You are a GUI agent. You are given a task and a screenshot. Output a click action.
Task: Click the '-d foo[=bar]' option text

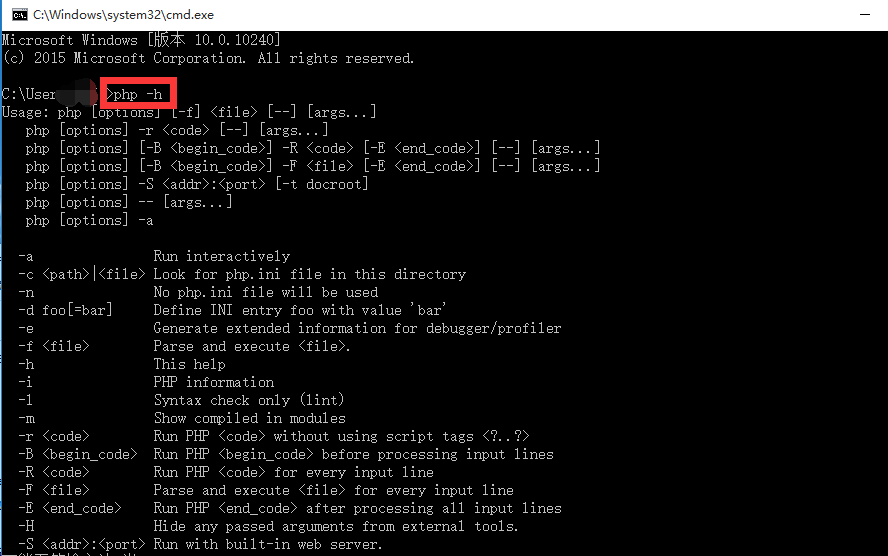click(65, 311)
